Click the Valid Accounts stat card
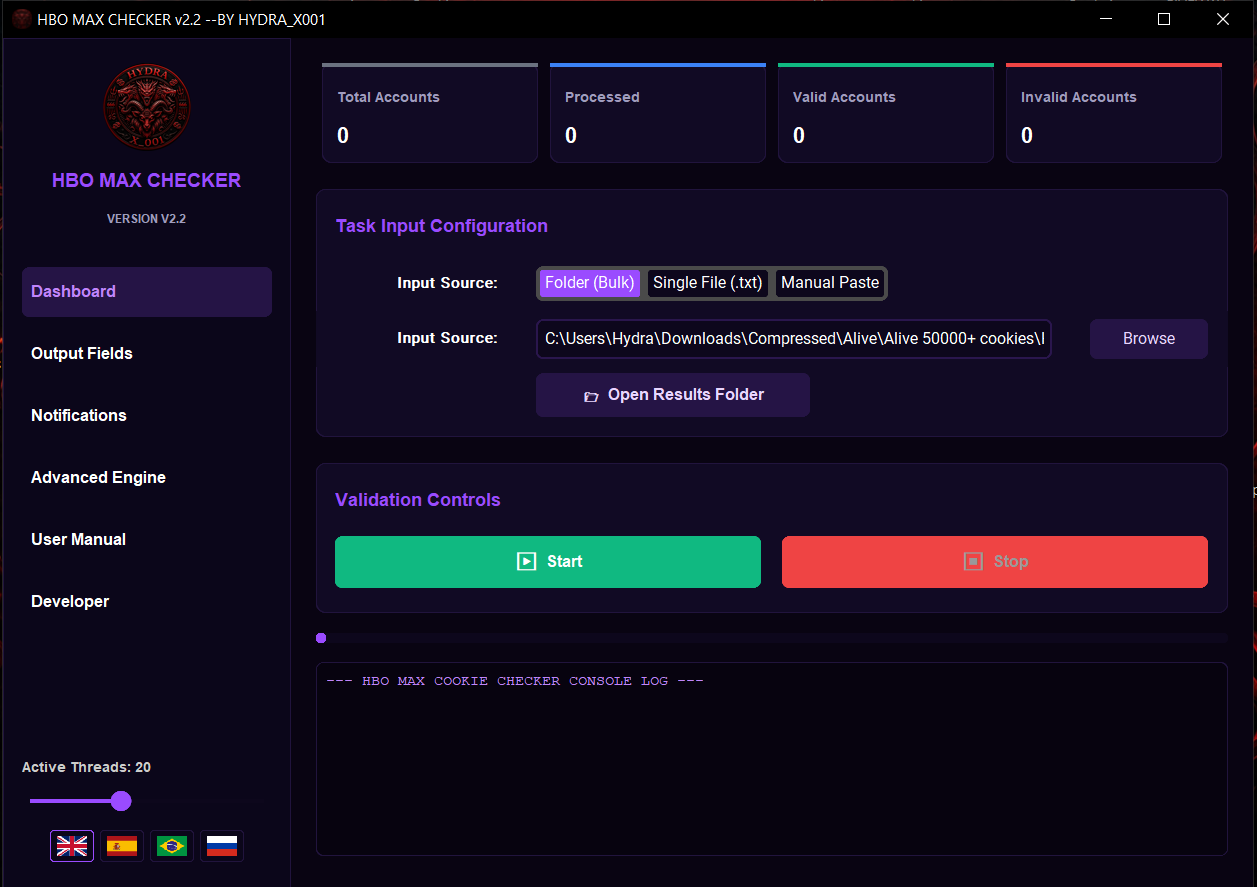Viewport: 1257px width, 887px height. pyautogui.click(x=886, y=113)
